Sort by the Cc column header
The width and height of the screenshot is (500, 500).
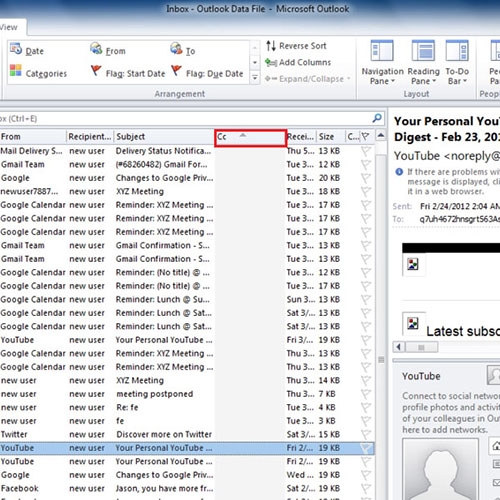coord(250,137)
